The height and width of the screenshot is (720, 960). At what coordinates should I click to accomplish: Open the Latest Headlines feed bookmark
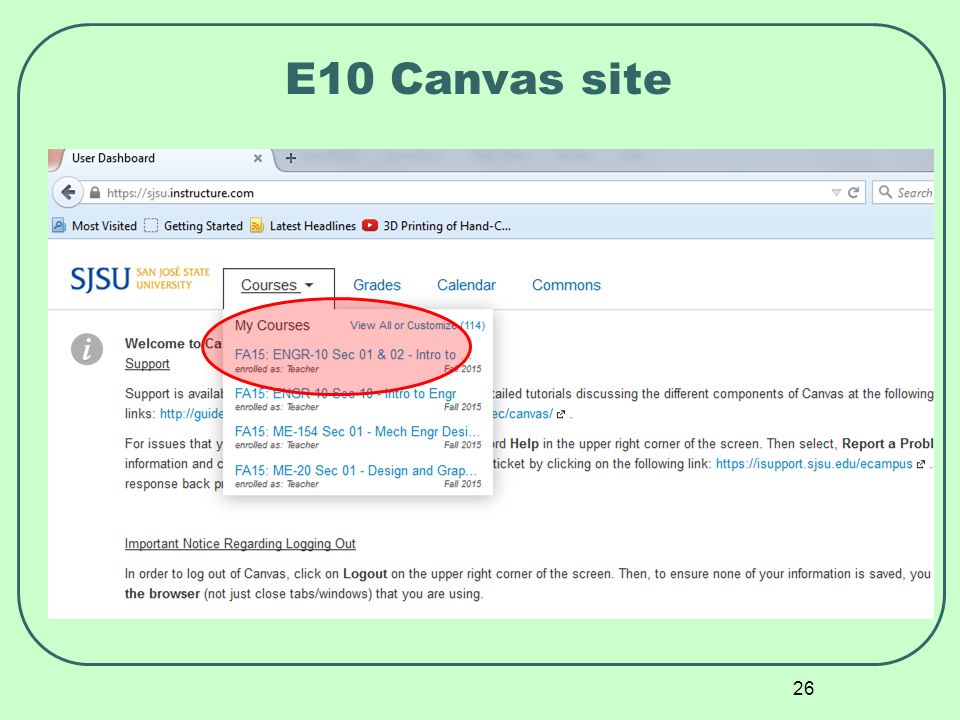[x=302, y=226]
